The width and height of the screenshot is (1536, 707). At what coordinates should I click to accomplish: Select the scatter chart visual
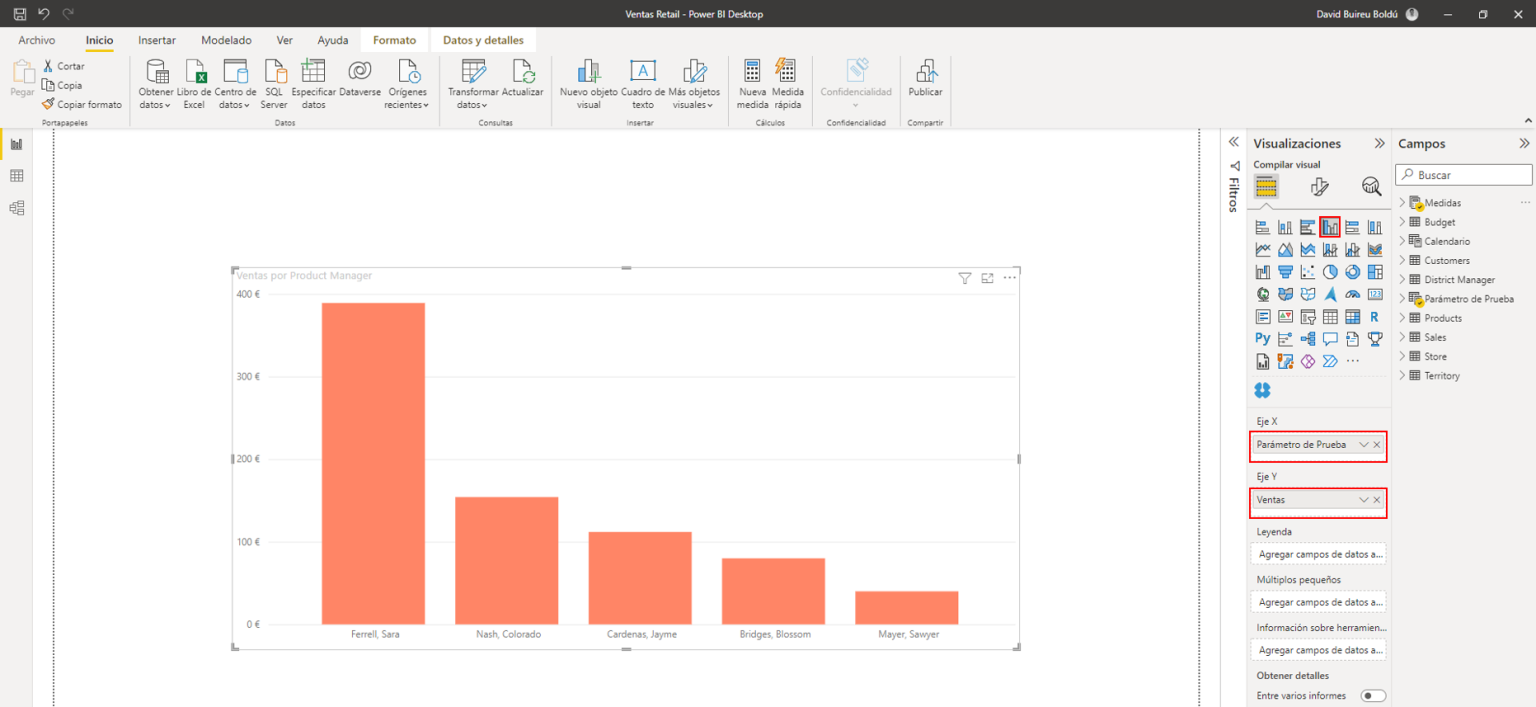pos(1308,272)
